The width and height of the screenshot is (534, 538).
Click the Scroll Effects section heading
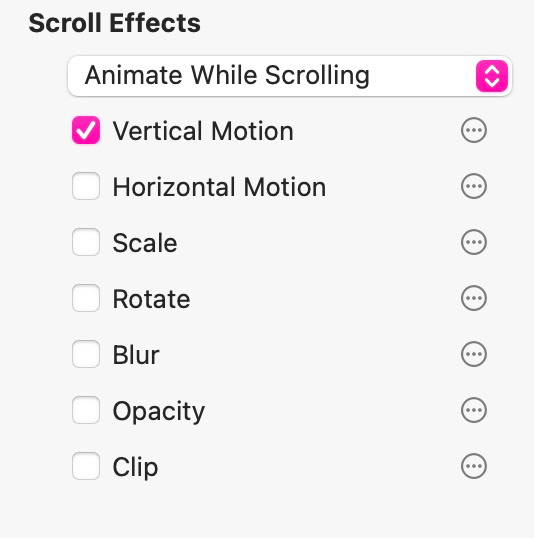(x=115, y=23)
